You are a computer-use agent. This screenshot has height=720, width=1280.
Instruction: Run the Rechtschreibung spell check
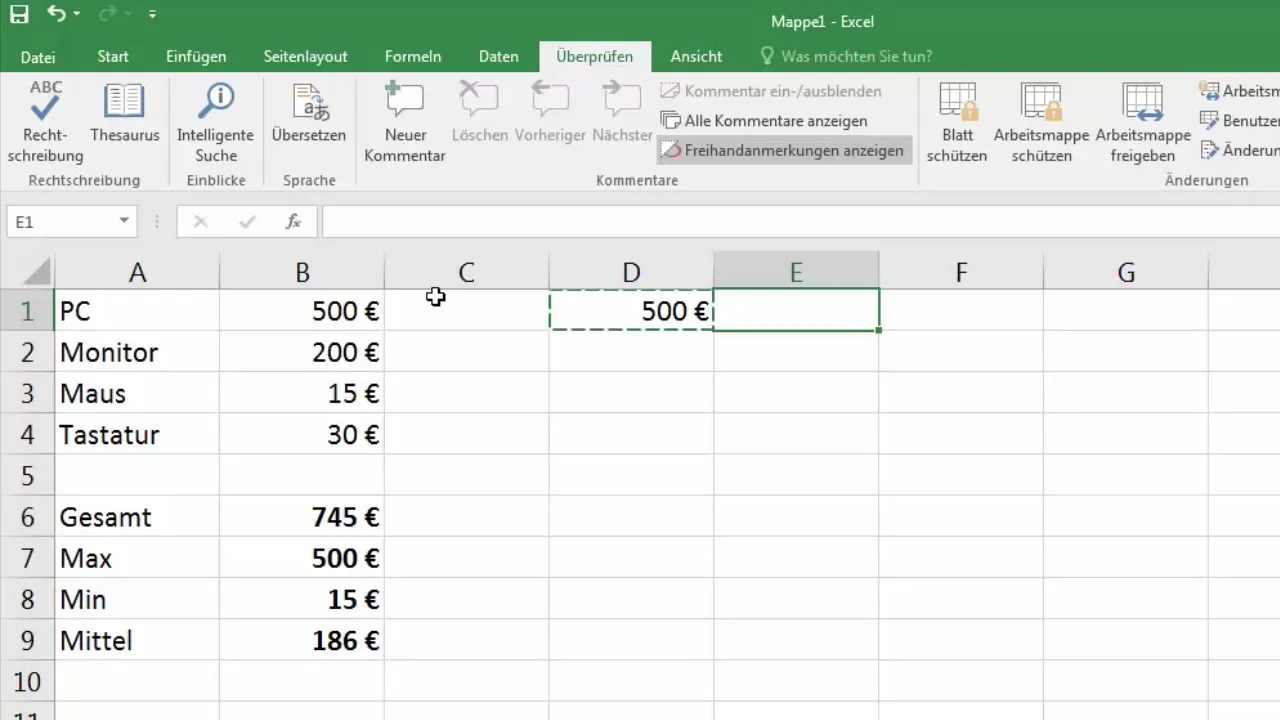click(x=45, y=123)
